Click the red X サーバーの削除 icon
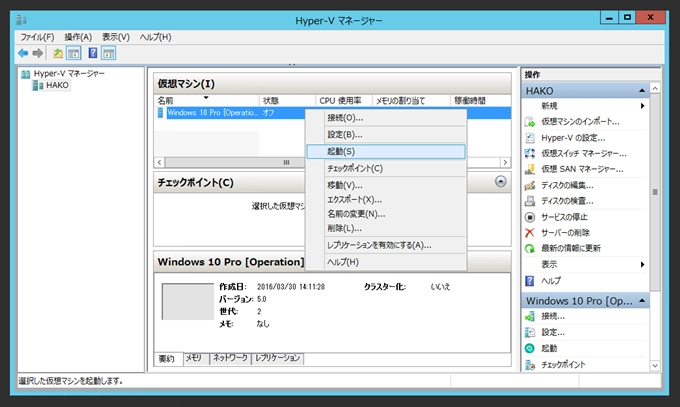 (x=530, y=233)
